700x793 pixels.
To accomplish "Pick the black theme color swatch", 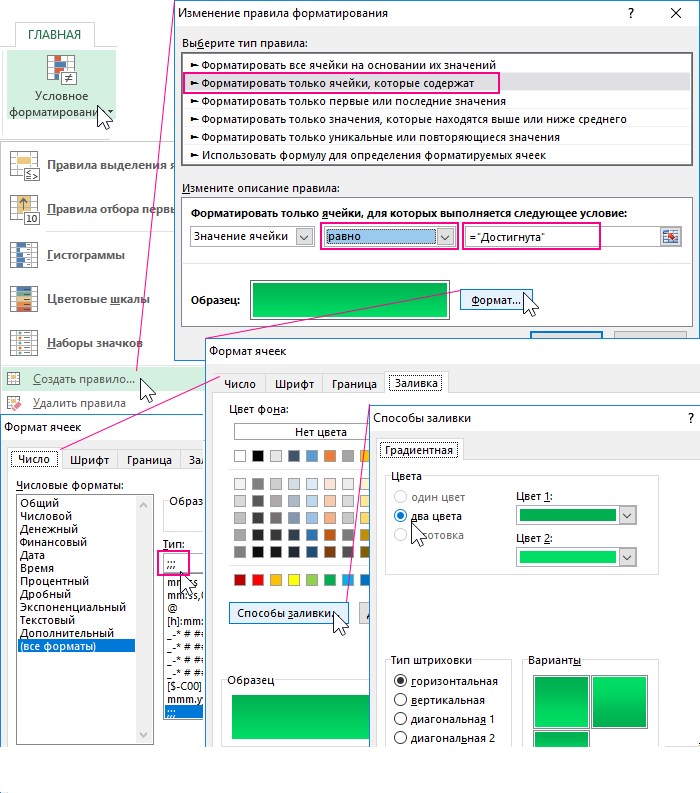I will tap(258, 456).
